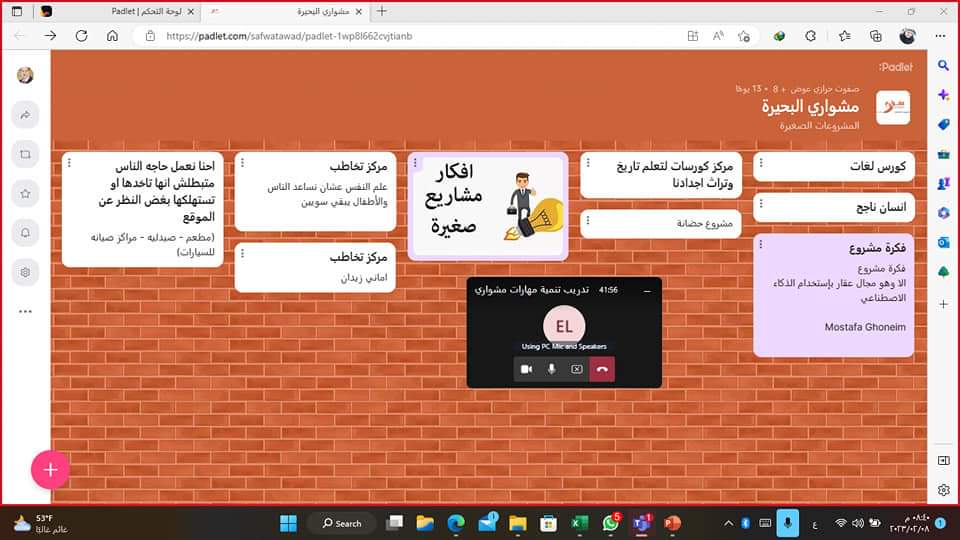
Task: Click the user profile avatar in sidebar
Action: click(25, 75)
